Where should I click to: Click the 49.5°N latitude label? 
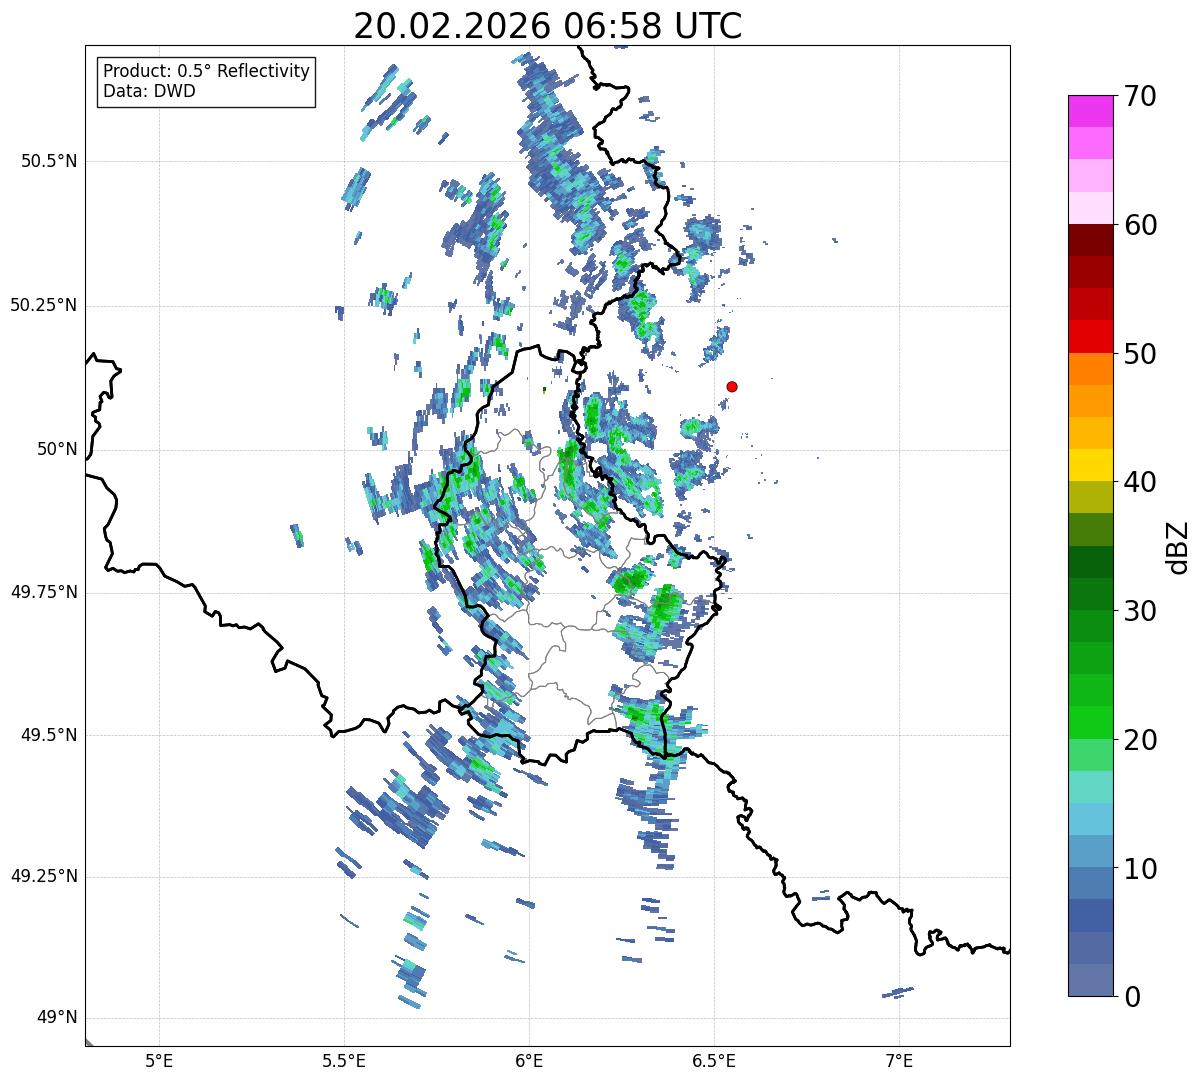point(50,735)
